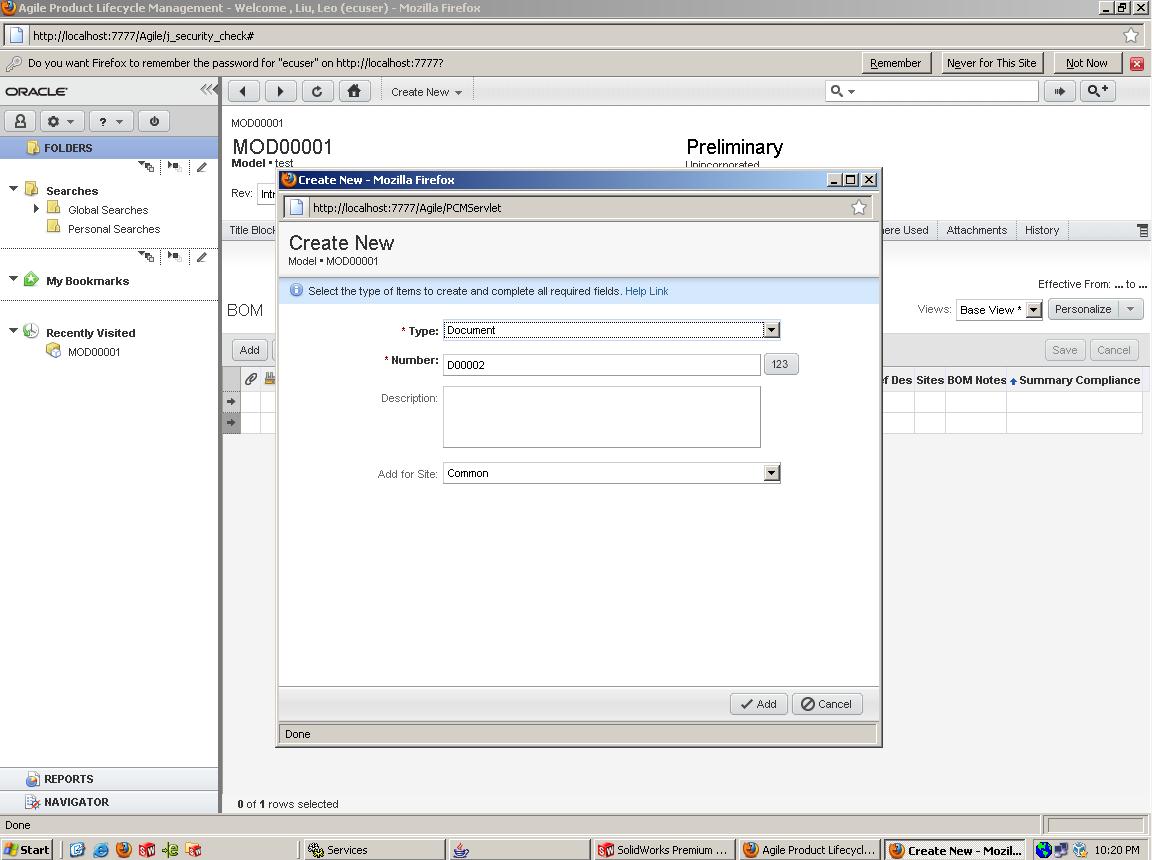Click the quick search magnifier dropdown

coord(843,91)
